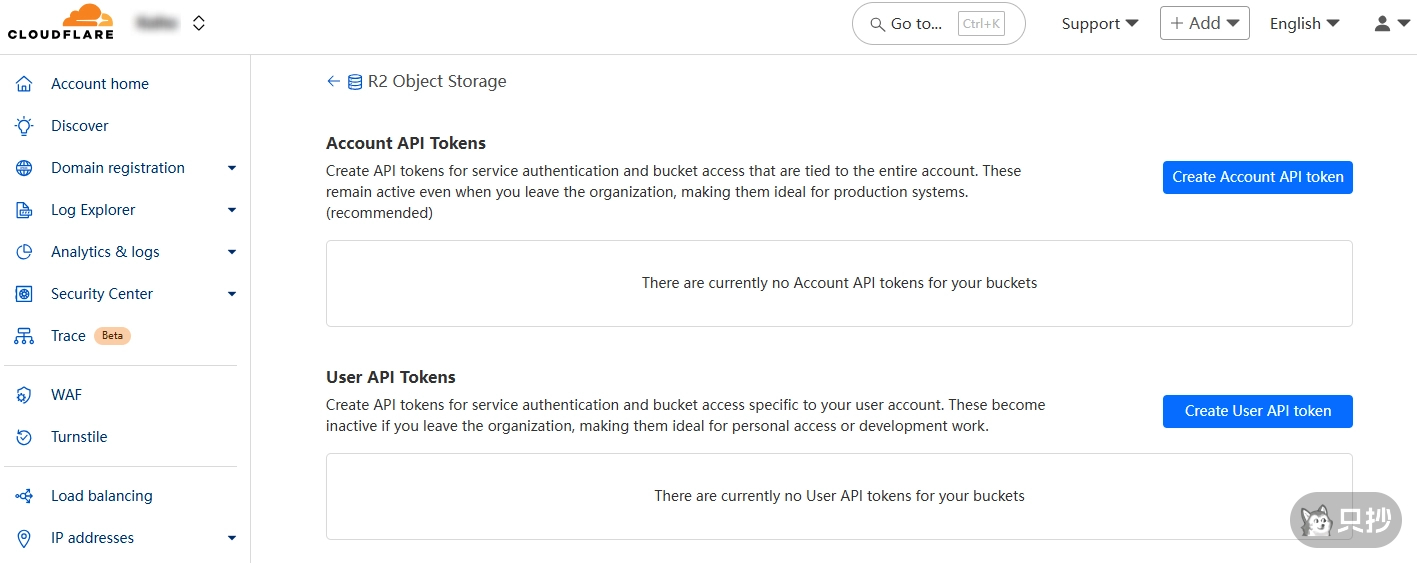This screenshot has width=1417, height=563.
Task: Click the Log Explorer icon
Action: click(x=24, y=210)
